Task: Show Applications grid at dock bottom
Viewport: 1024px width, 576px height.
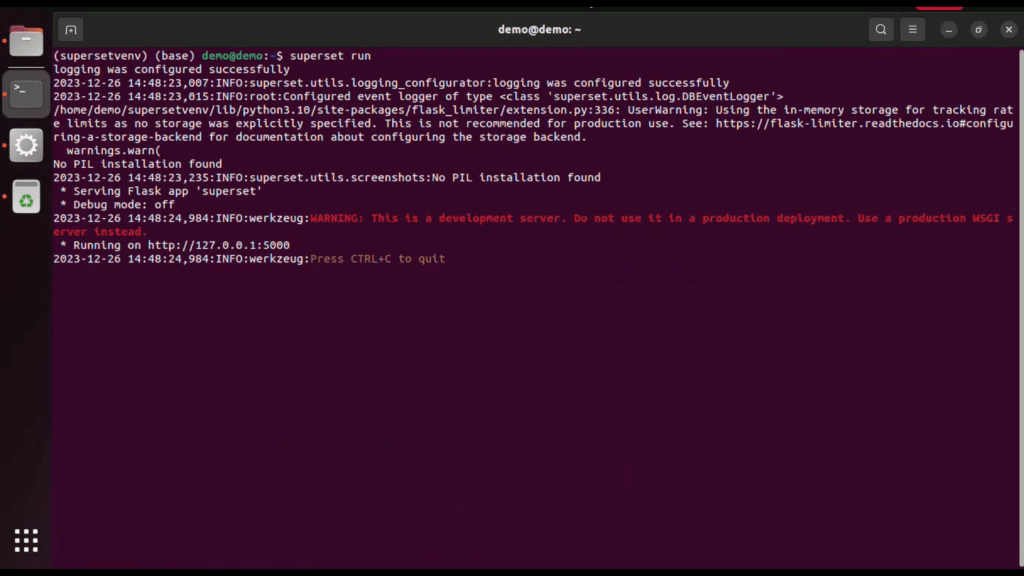Action: 26,540
